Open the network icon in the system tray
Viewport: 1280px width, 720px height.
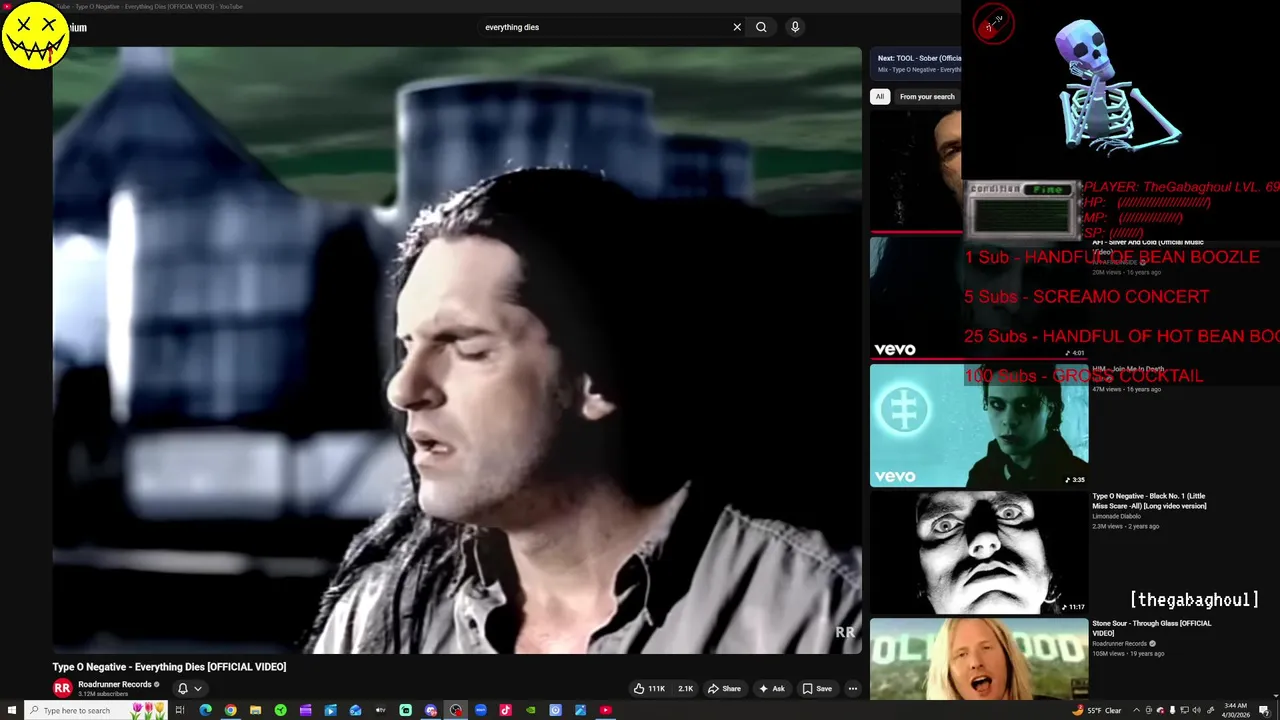pos(1184,710)
